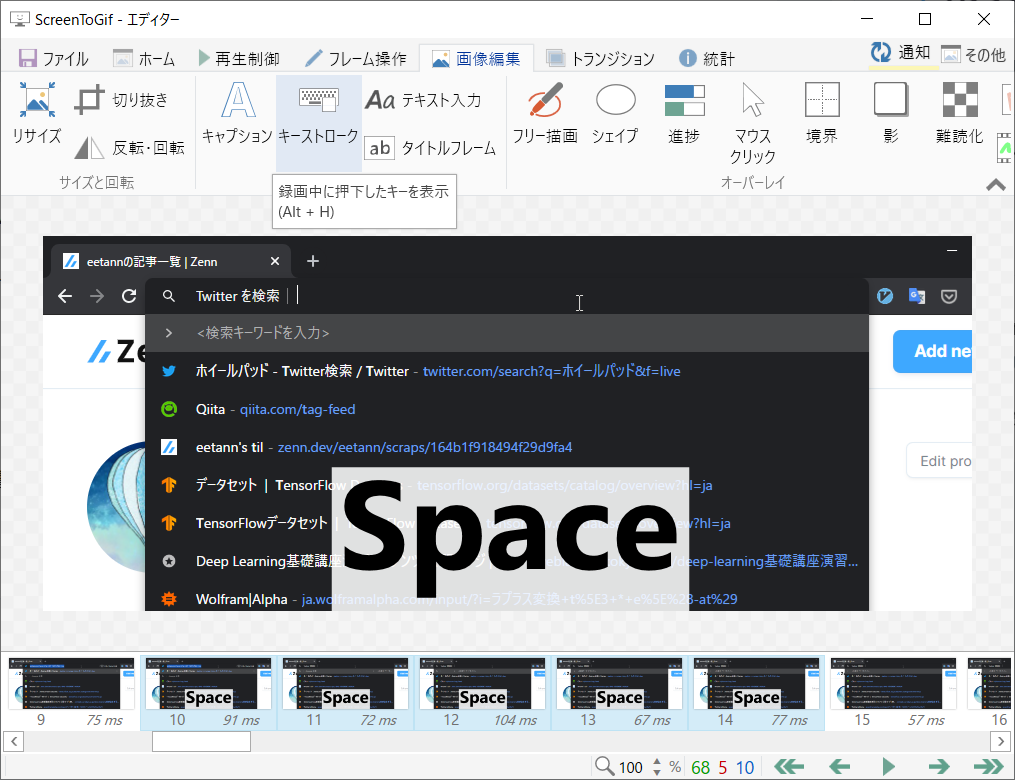Increase zoom with the stepper up arrow
The height and width of the screenshot is (780, 1015).
click(x=657, y=762)
